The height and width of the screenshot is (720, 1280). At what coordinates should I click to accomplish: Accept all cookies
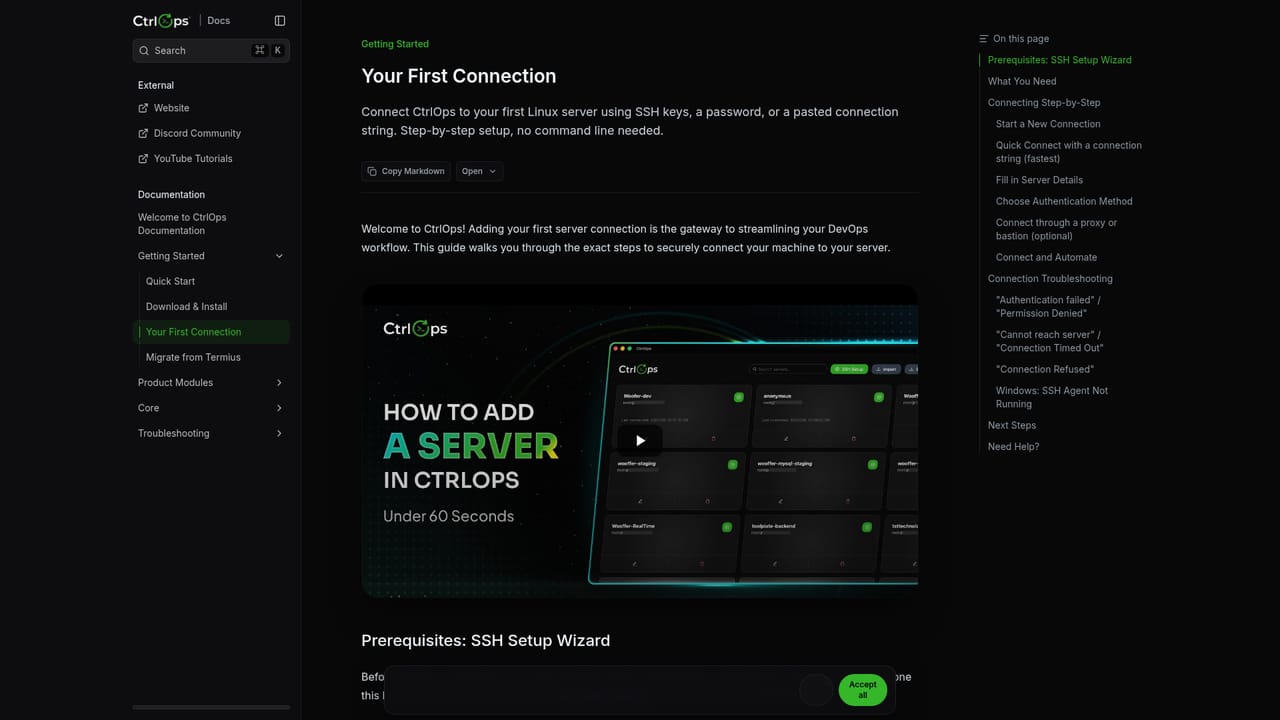(862, 690)
